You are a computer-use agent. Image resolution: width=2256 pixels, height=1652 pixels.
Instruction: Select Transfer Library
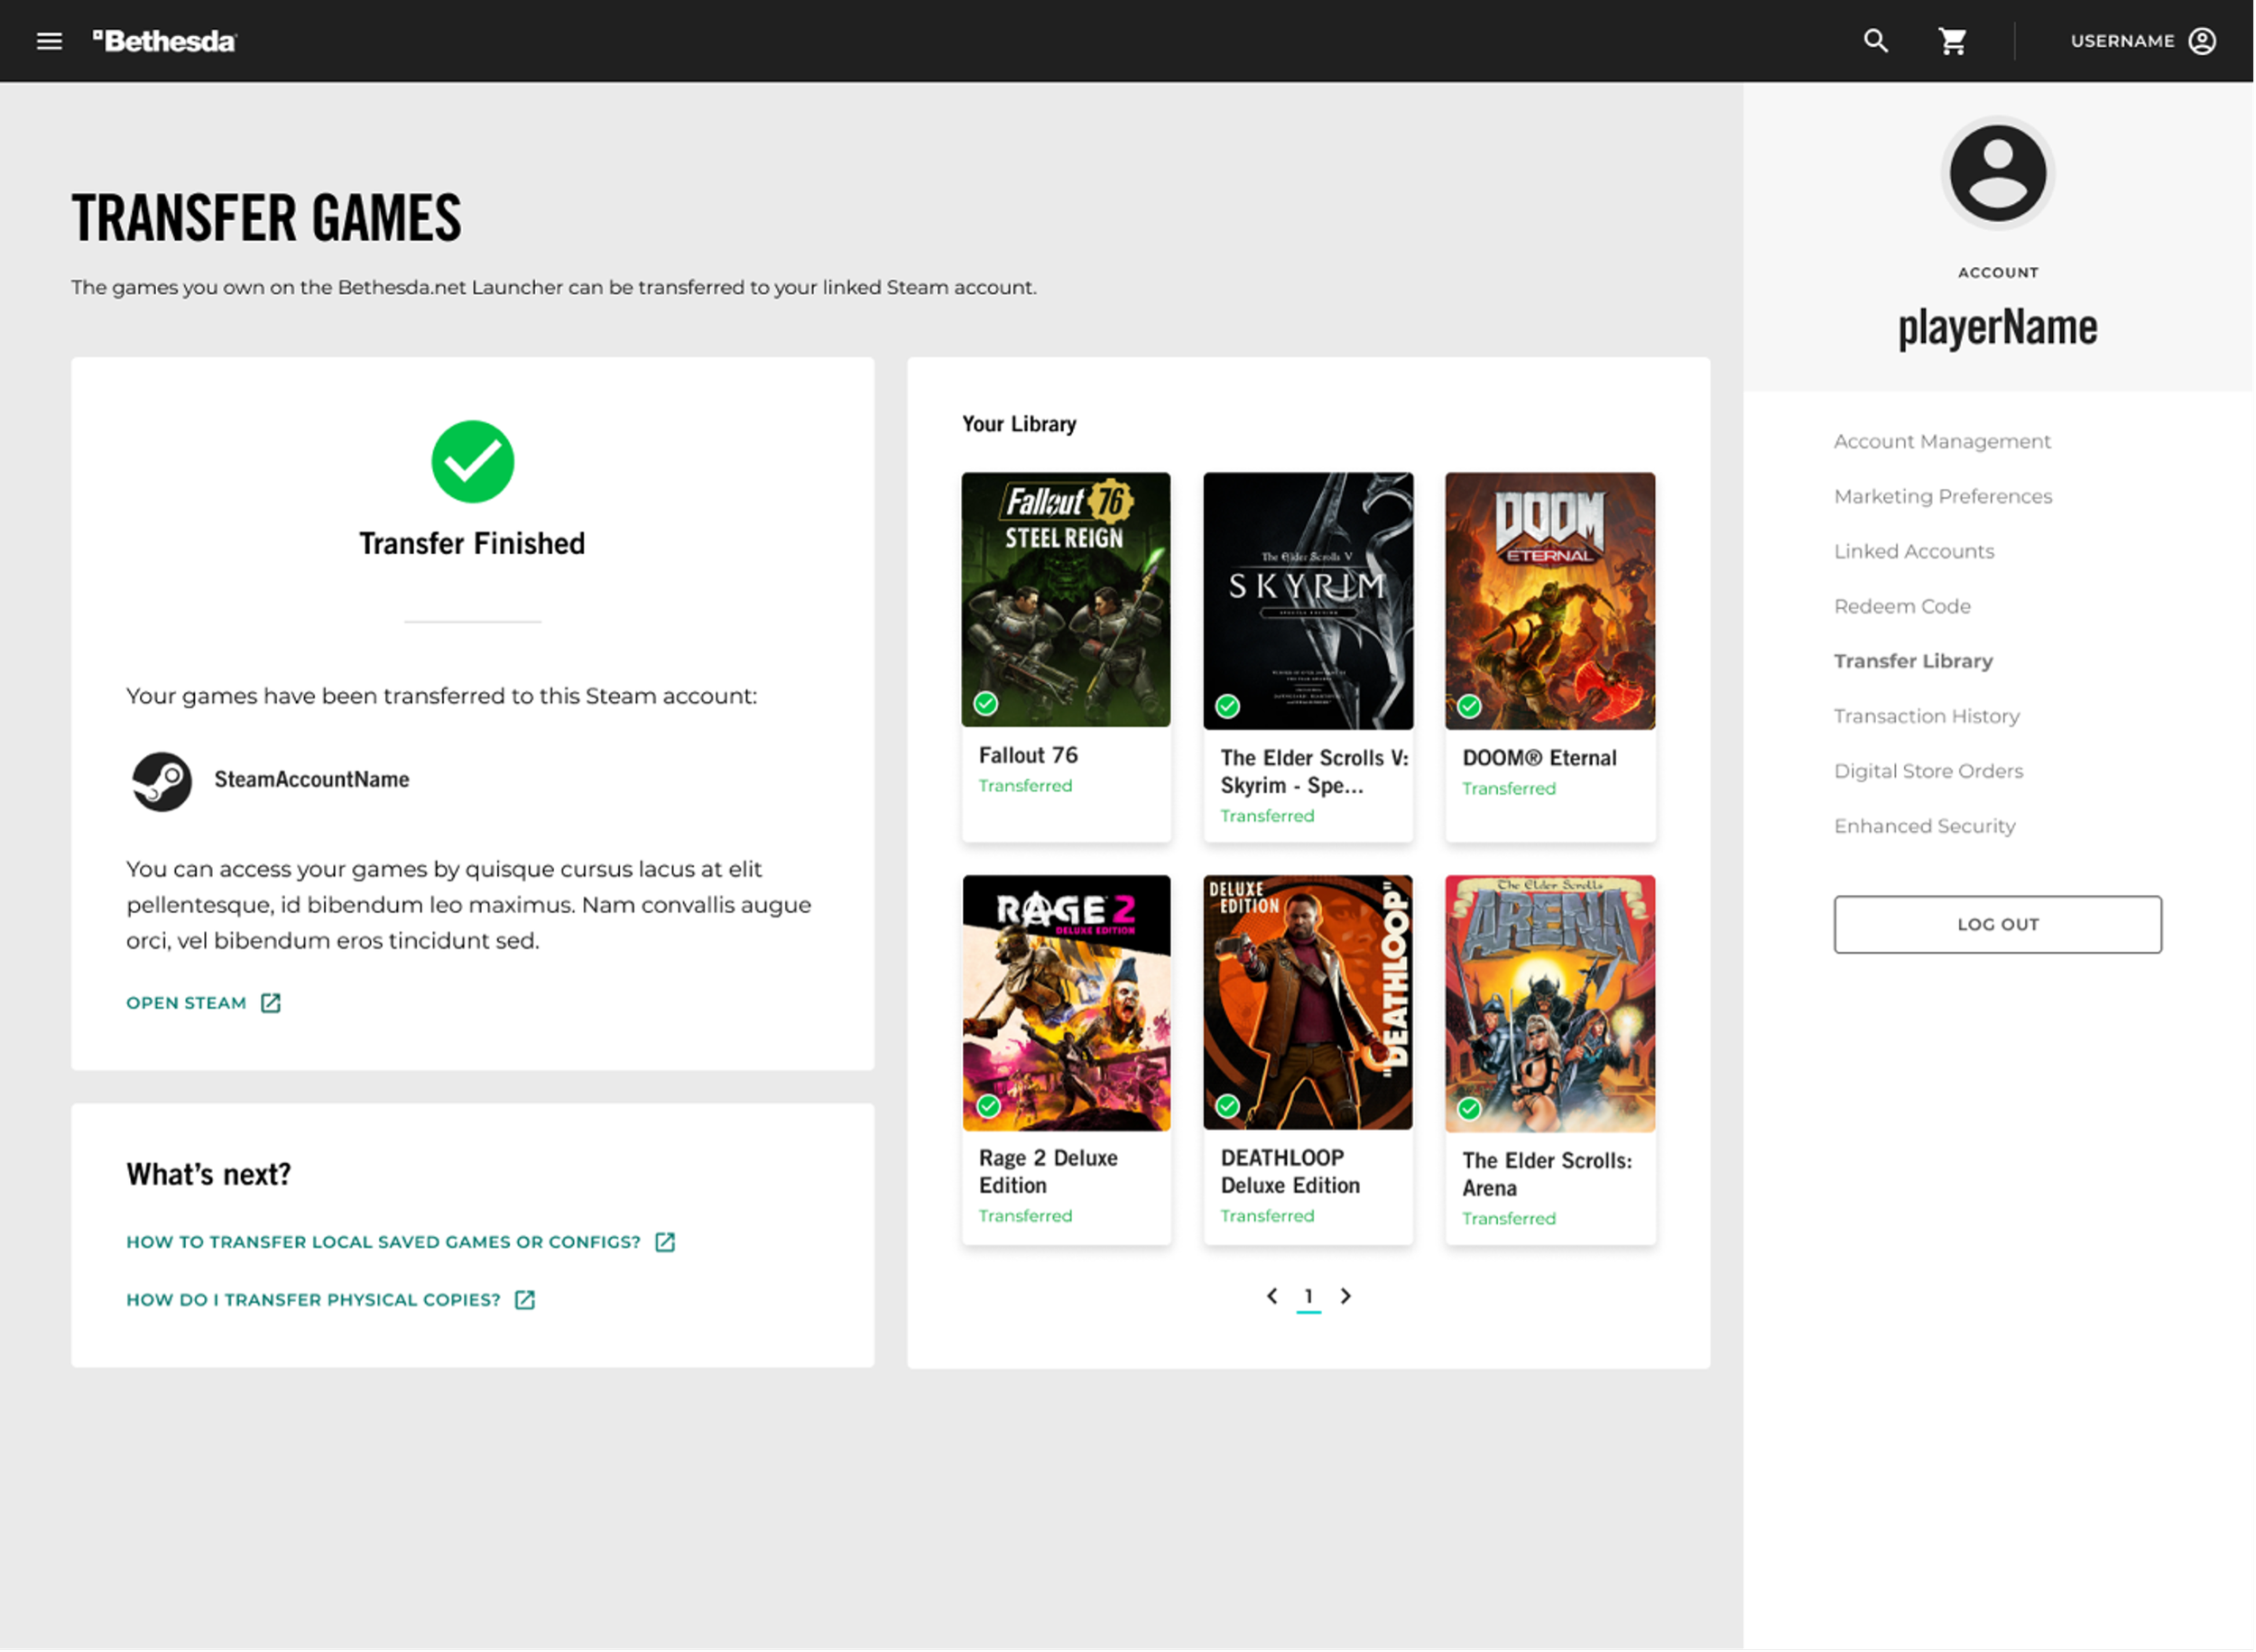pyautogui.click(x=1915, y=662)
